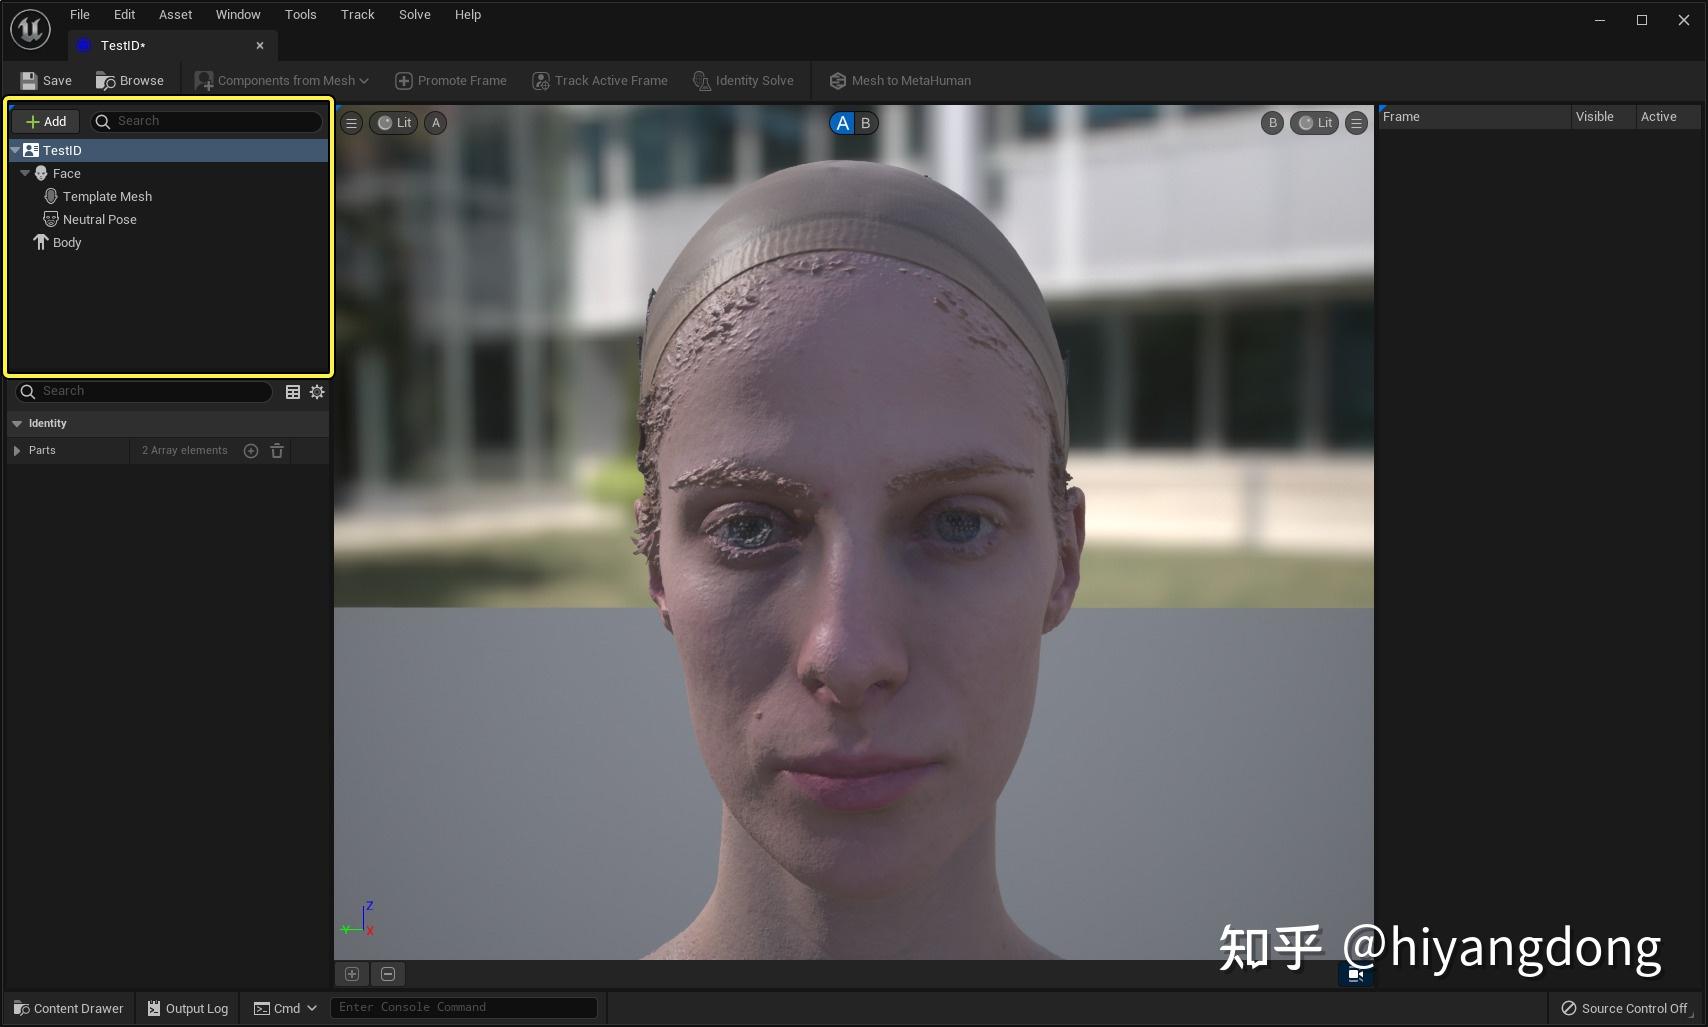Screen dimensions: 1708x1027
Task: Click the Save button
Action: click(46, 80)
